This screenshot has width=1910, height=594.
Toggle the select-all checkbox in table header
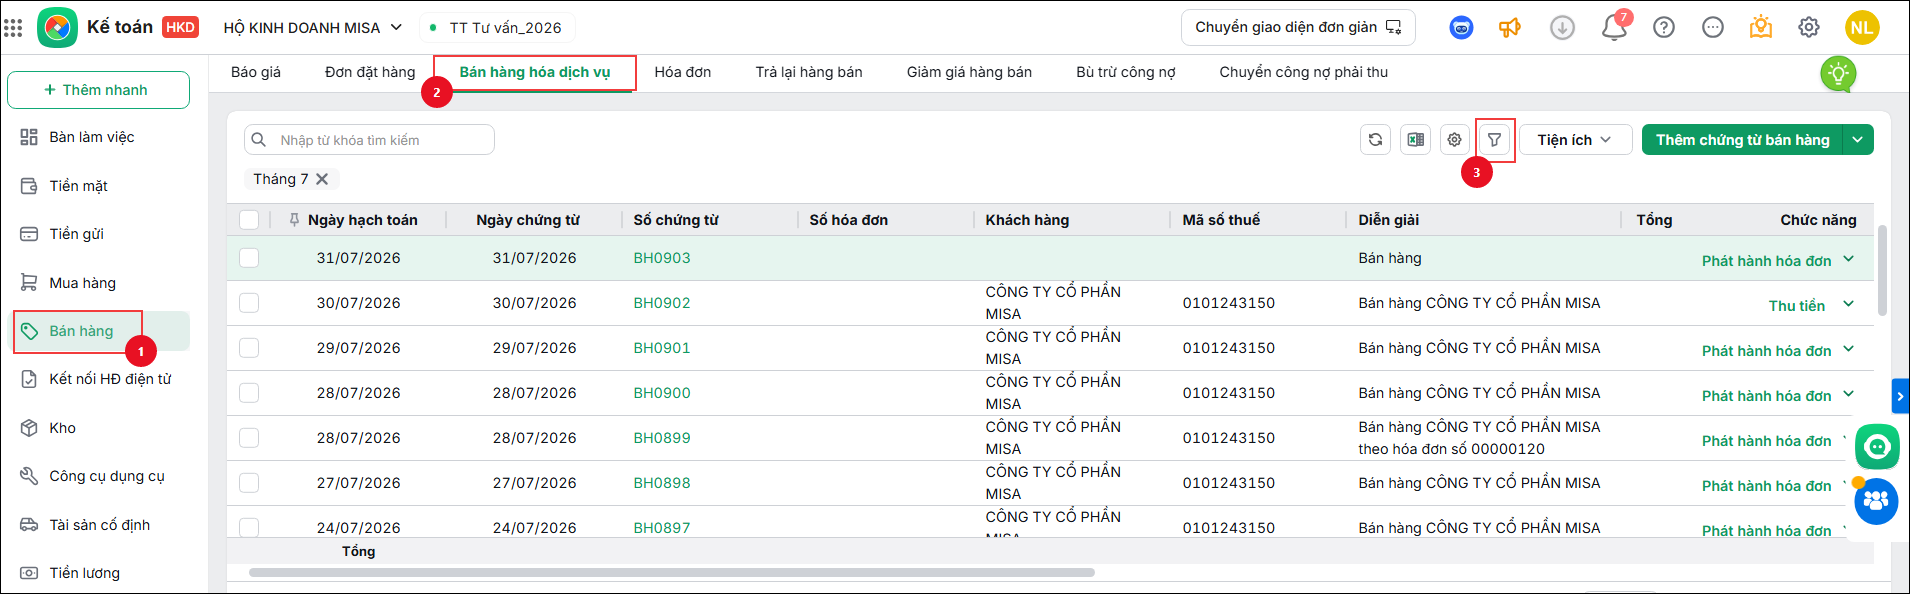tap(249, 220)
